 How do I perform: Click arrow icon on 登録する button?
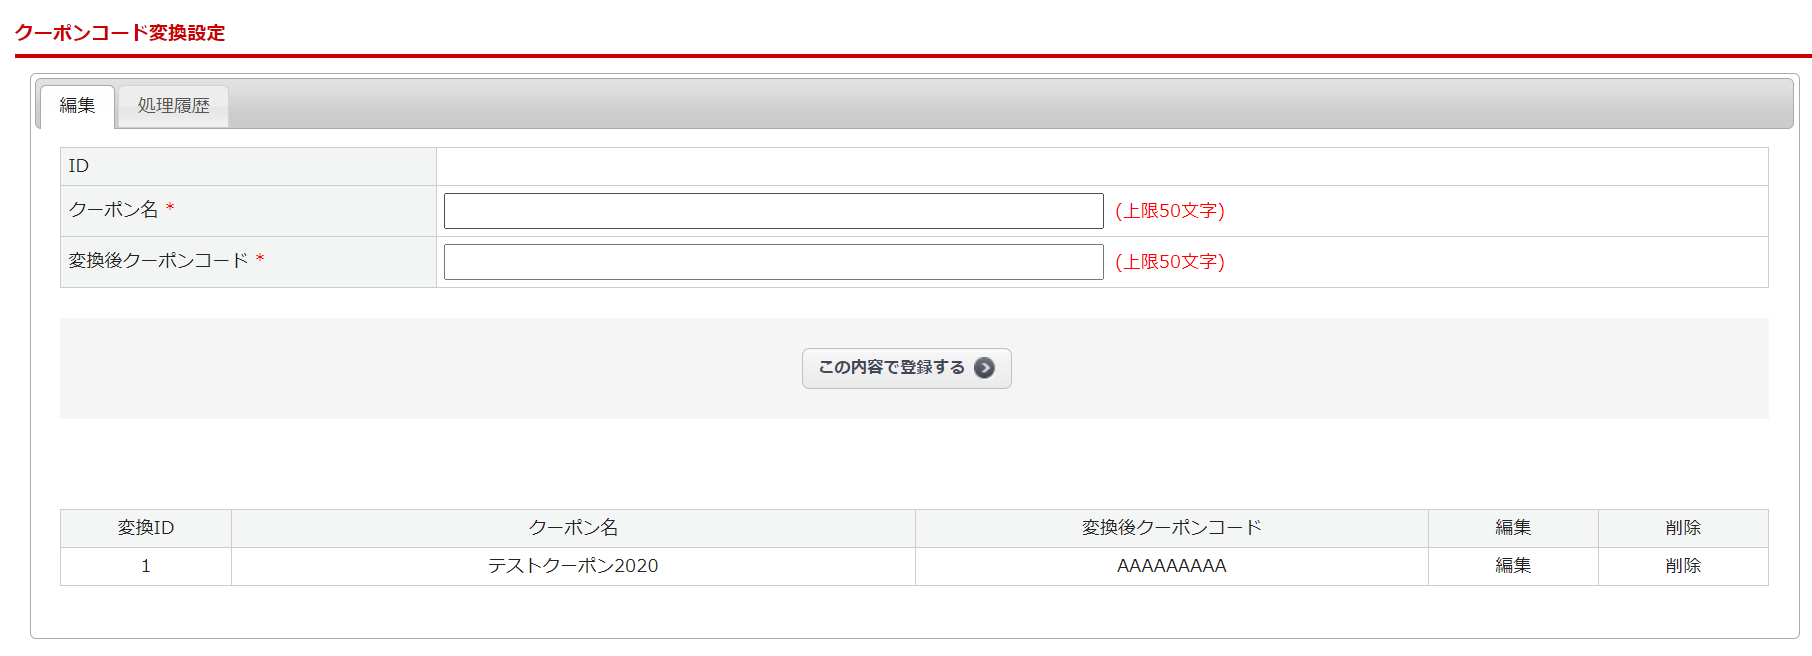[x=984, y=368]
